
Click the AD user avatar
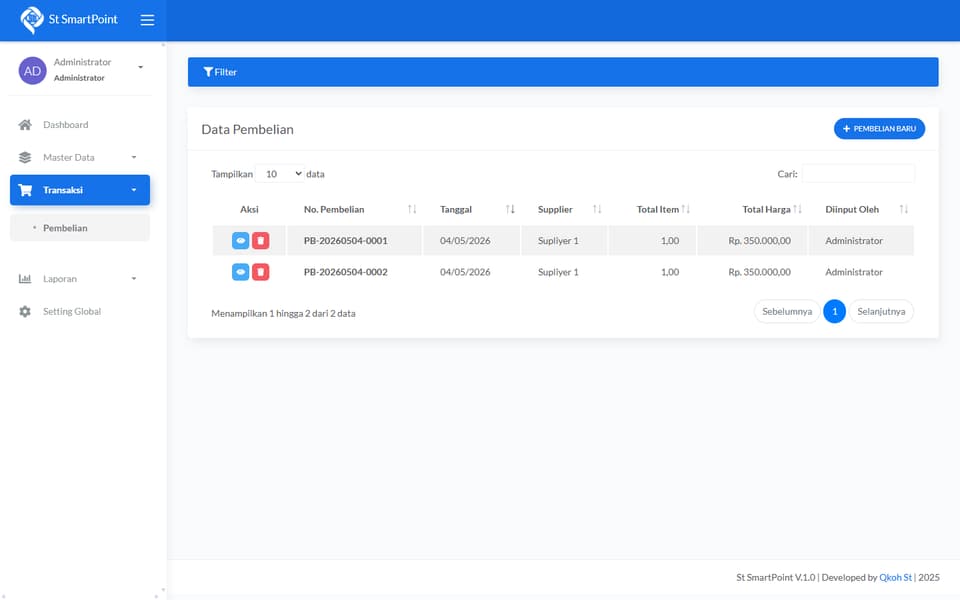(x=32, y=70)
